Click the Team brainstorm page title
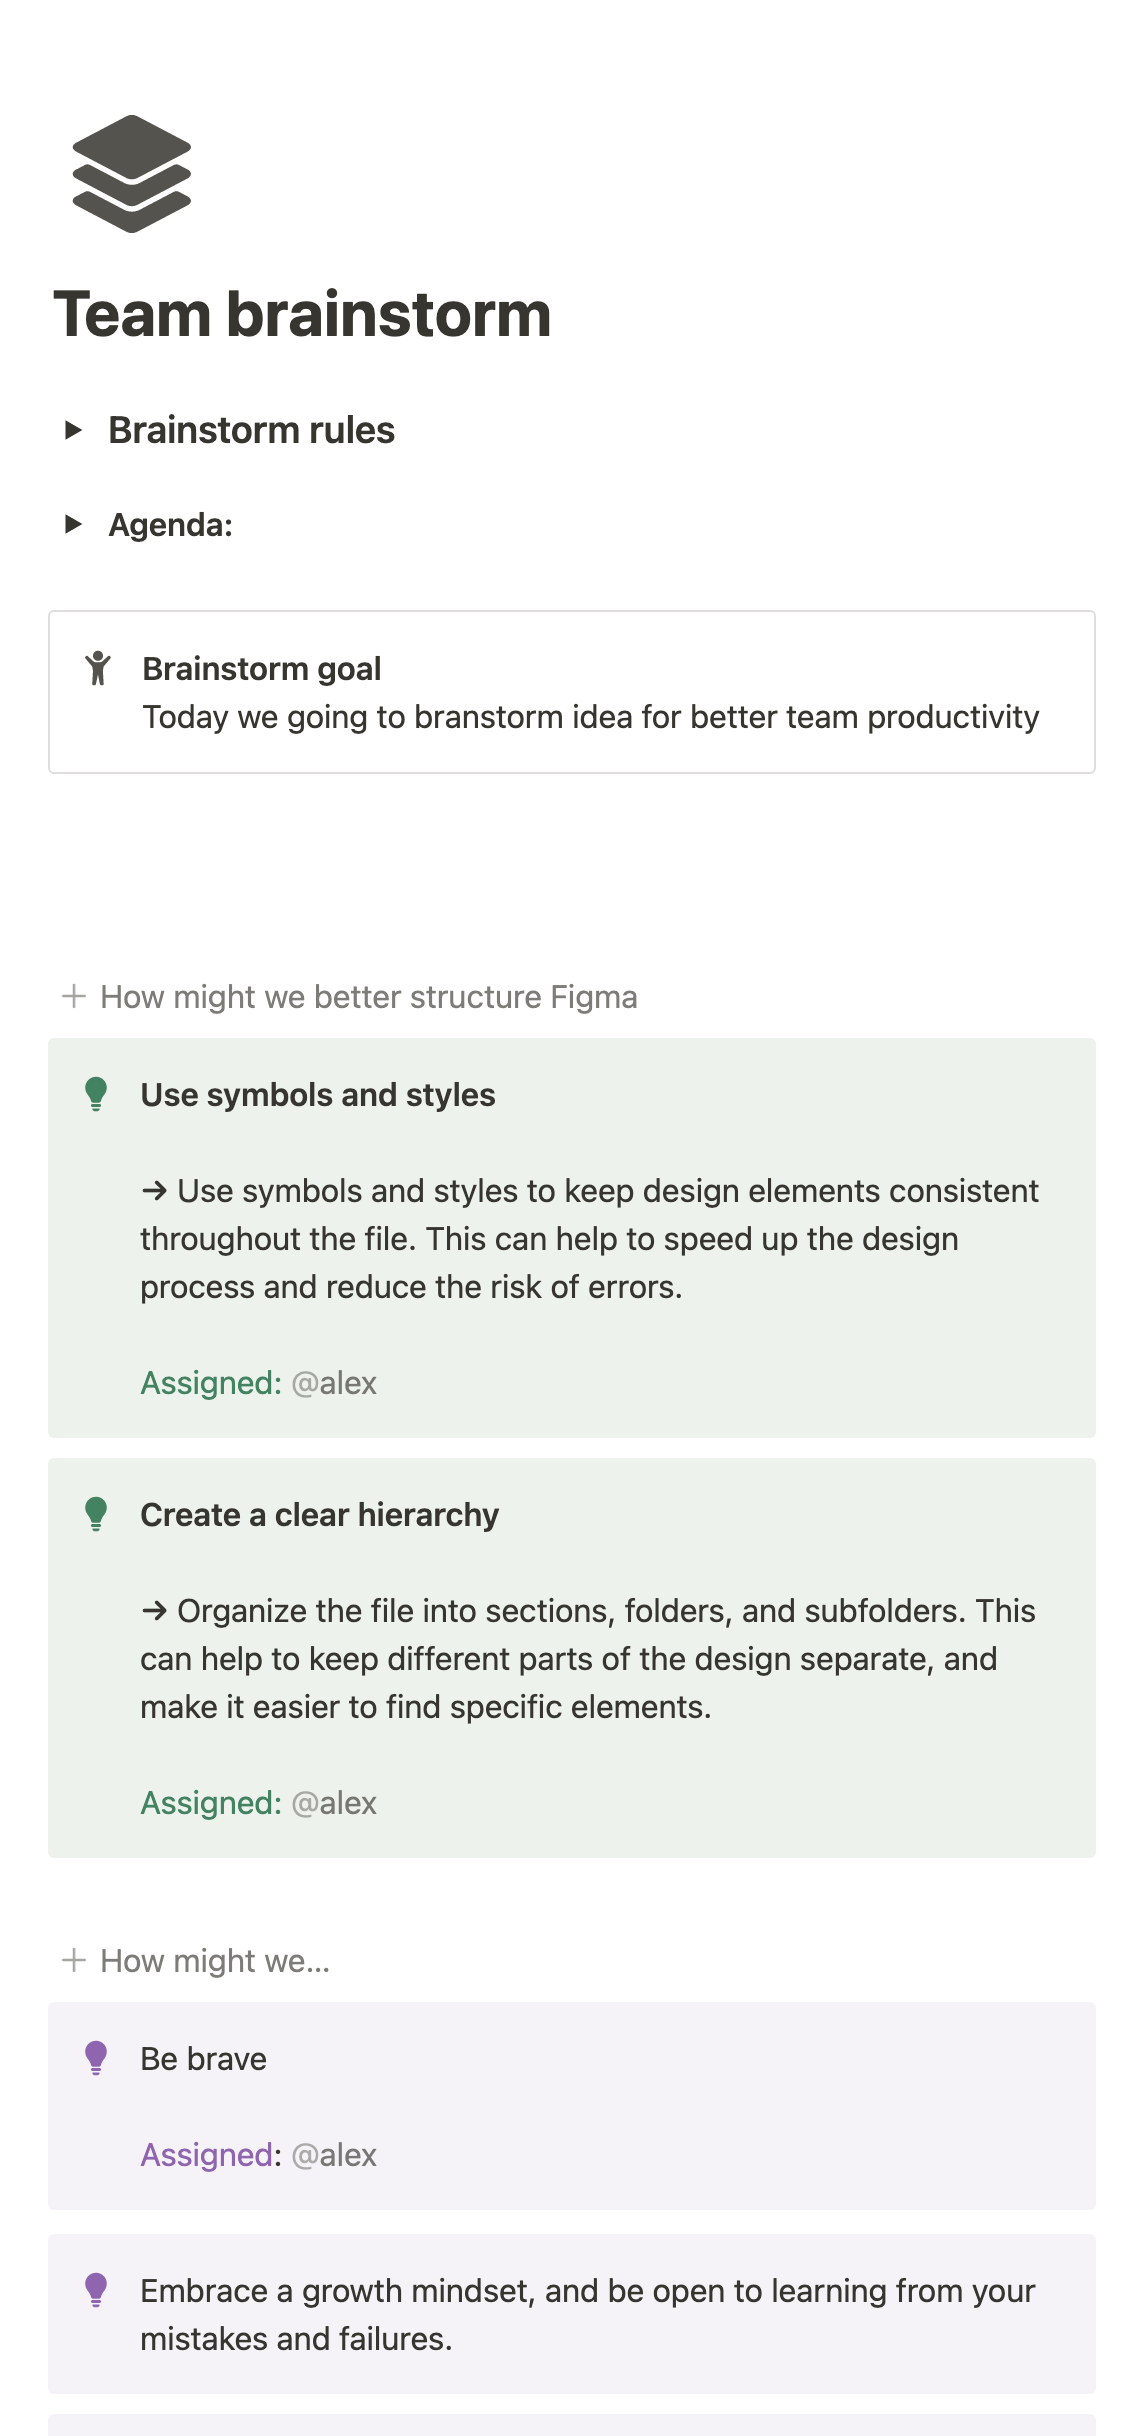1125x2436 pixels. (x=302, y=314)
